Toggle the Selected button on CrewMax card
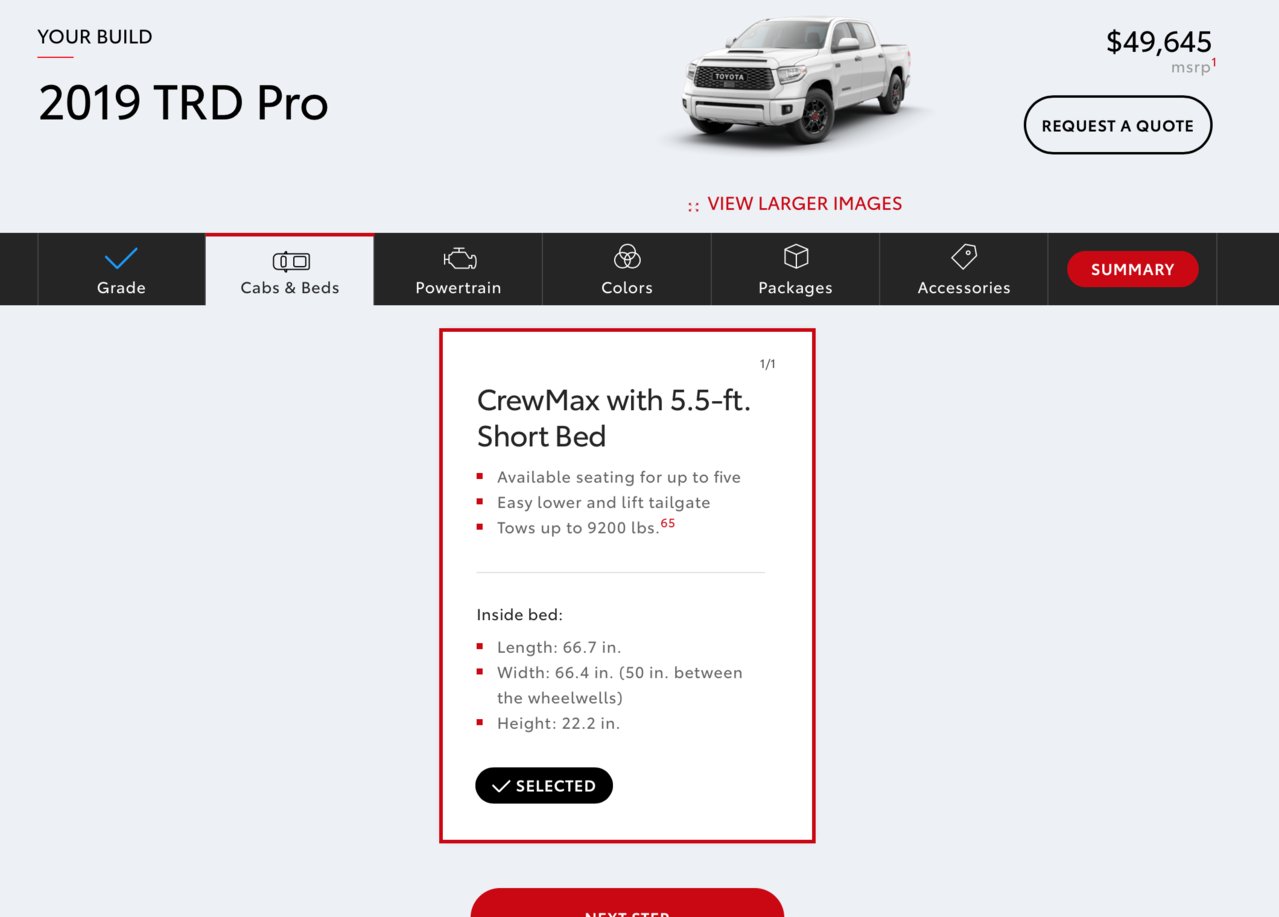This screenshot has height=917, width=1279. click(x=544, y=785)
